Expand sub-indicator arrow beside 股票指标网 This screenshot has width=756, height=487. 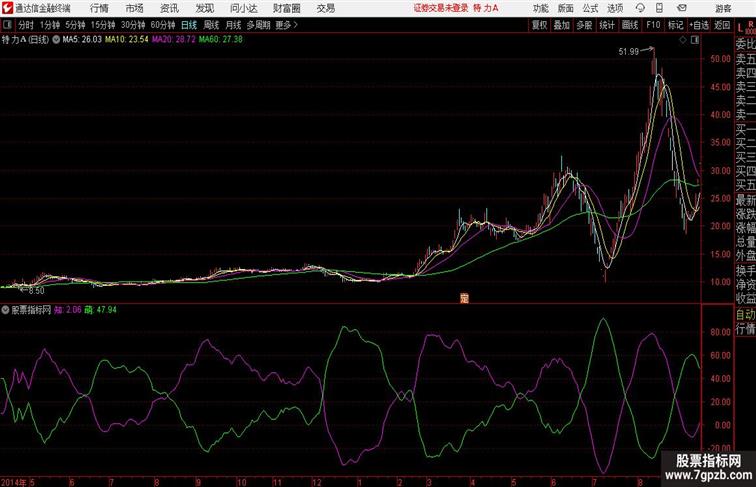[x=5, y=310]
